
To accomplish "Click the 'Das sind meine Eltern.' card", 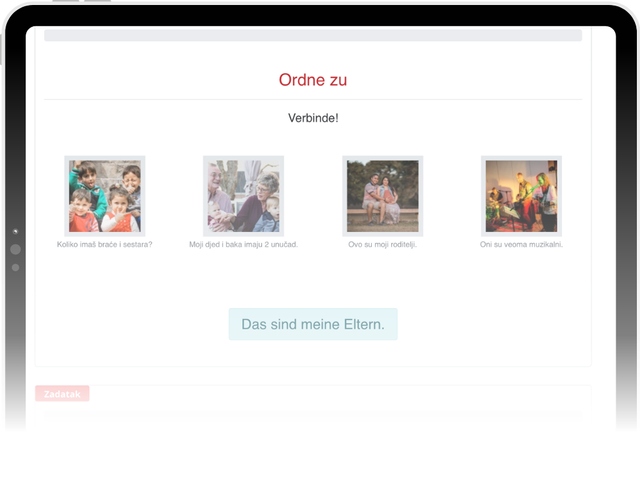I will (313, 324).
